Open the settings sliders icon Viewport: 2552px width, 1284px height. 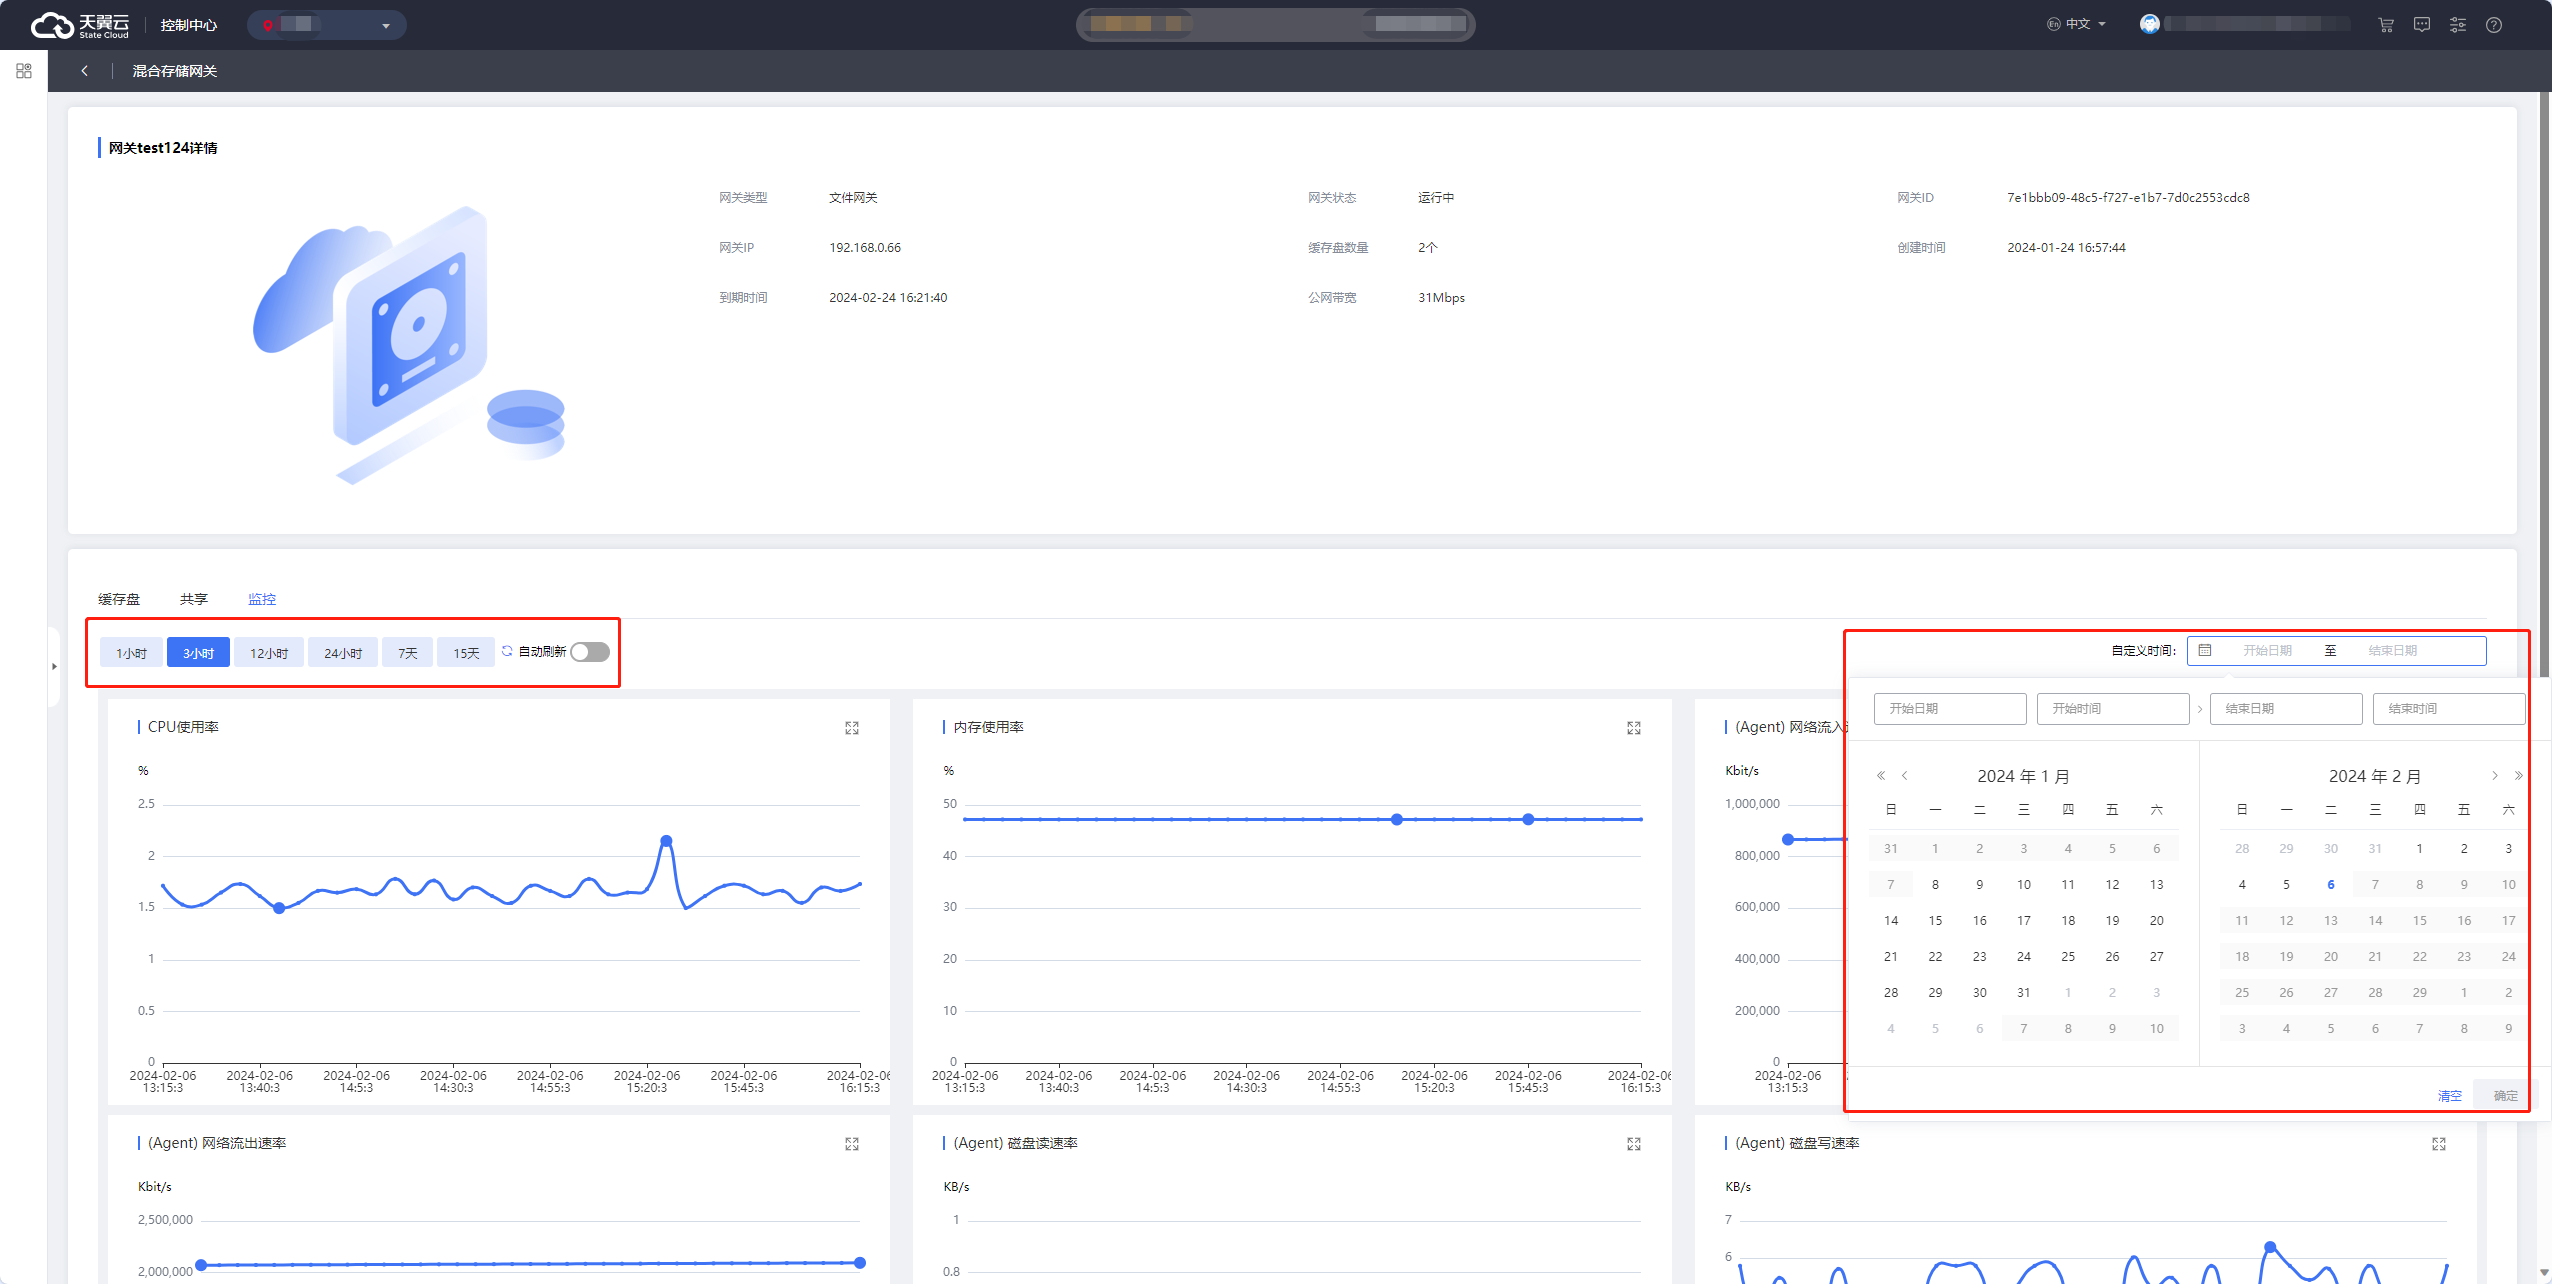(2458, 25)
